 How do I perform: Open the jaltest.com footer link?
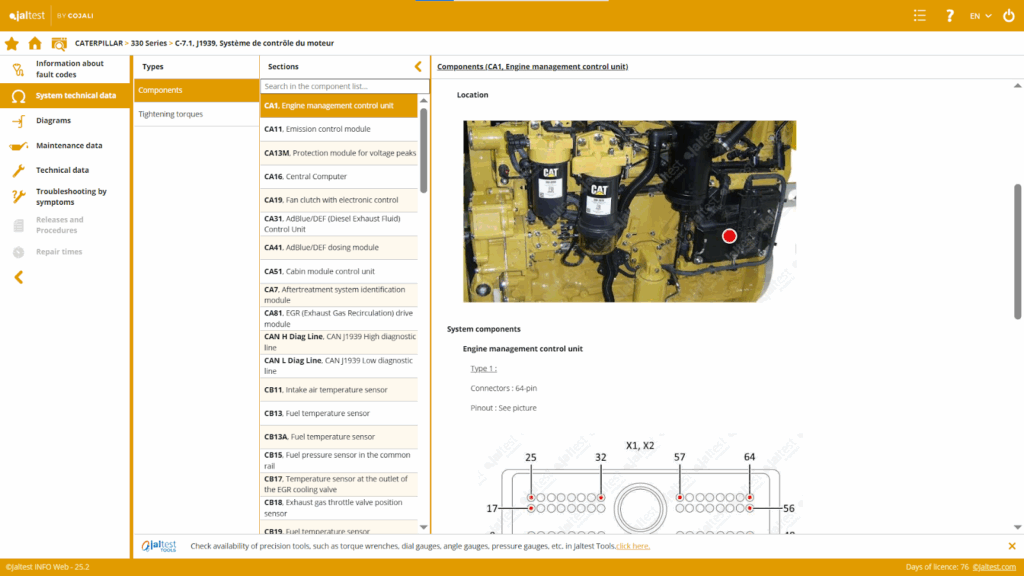(x=994, y=567)
